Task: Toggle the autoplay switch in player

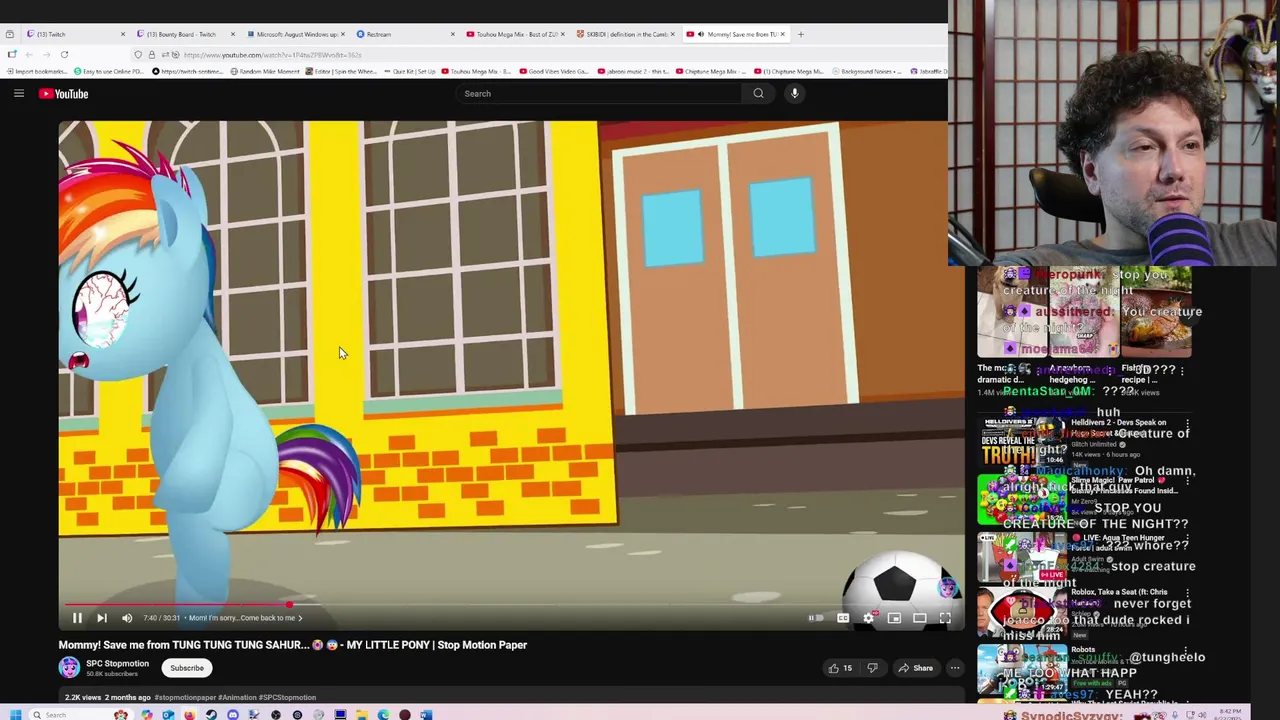Action: [816, 618]
